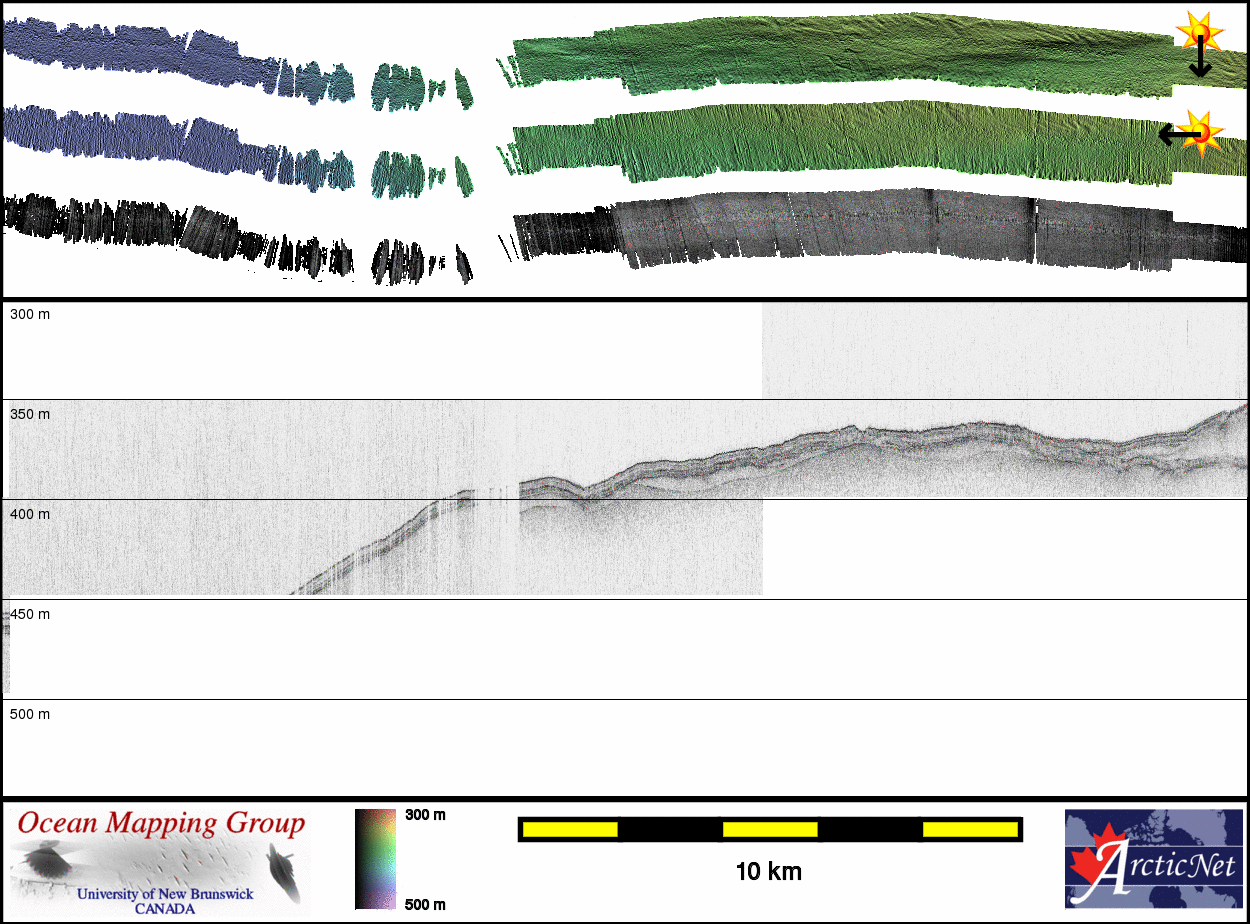The width and height of the screenshot is (1250, 924).
Task: Click the 350 m depth label in profile
Action: click(x=30, y=414)
